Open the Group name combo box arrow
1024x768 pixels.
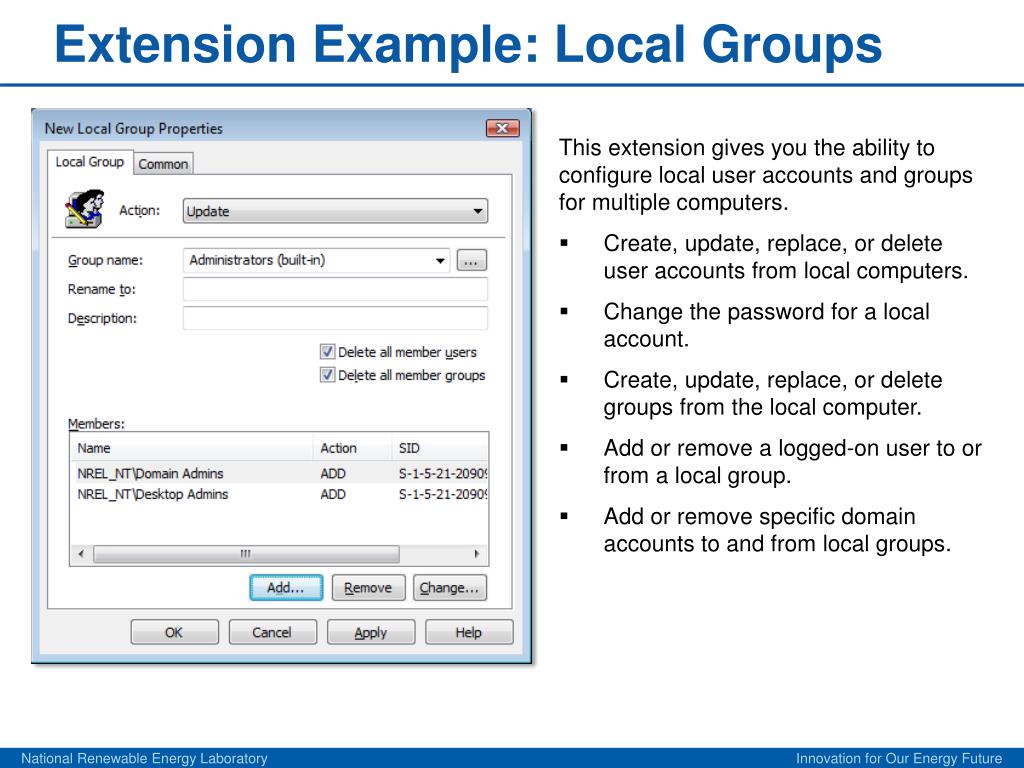(441, 261)
